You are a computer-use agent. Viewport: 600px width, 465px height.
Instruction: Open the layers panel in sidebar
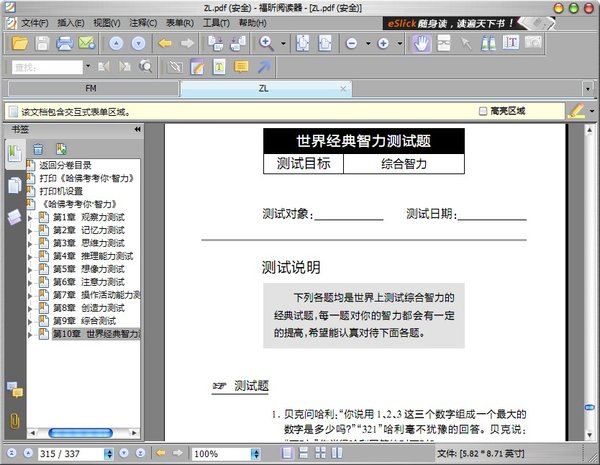click(x=15, y=217)
